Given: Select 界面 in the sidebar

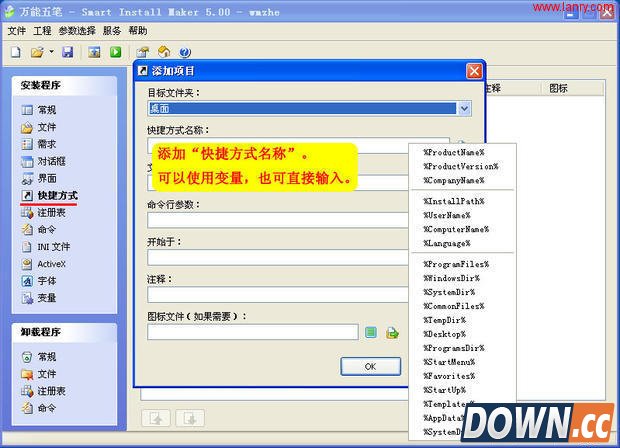Looking at the screenshot, I should tap(39, 178).
